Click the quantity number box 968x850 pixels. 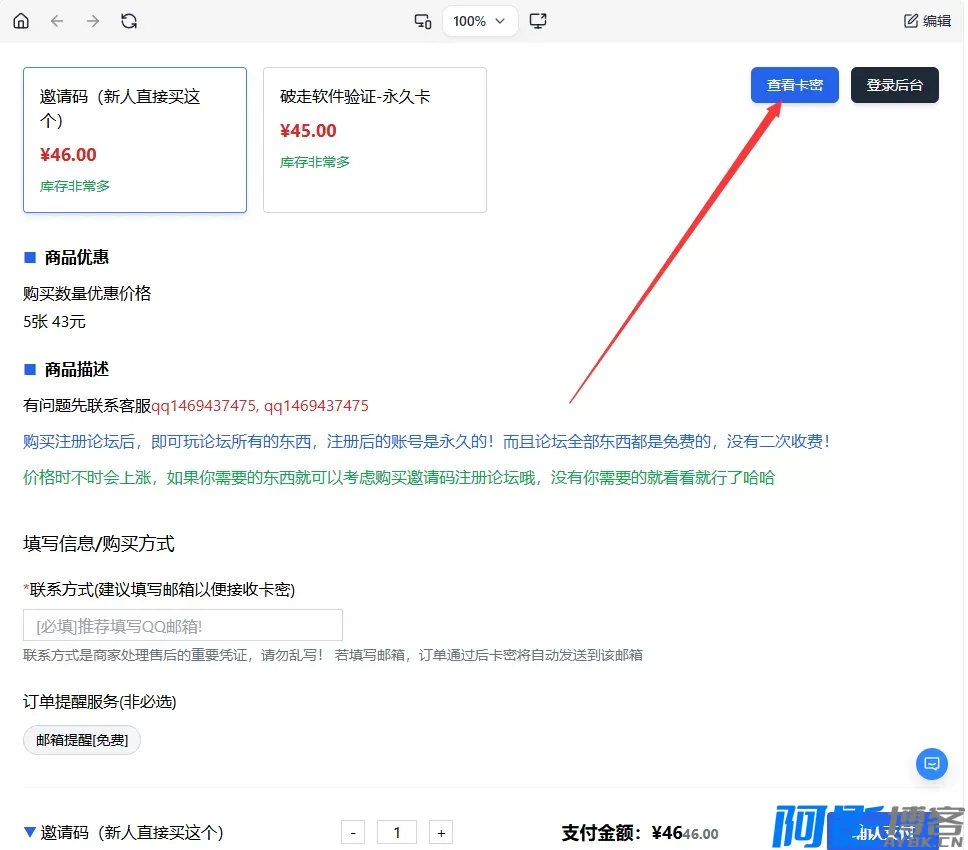pyautogui.click(x=397, y=832)
